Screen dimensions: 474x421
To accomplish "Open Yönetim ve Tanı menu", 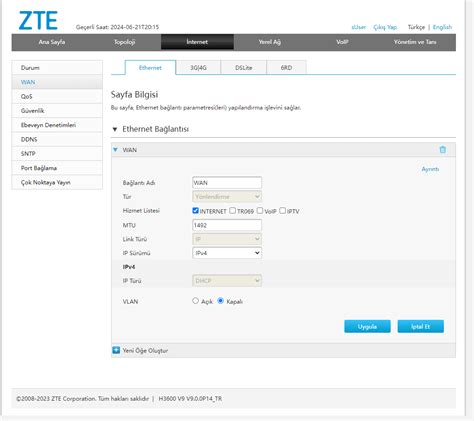I will coord(415,42).
